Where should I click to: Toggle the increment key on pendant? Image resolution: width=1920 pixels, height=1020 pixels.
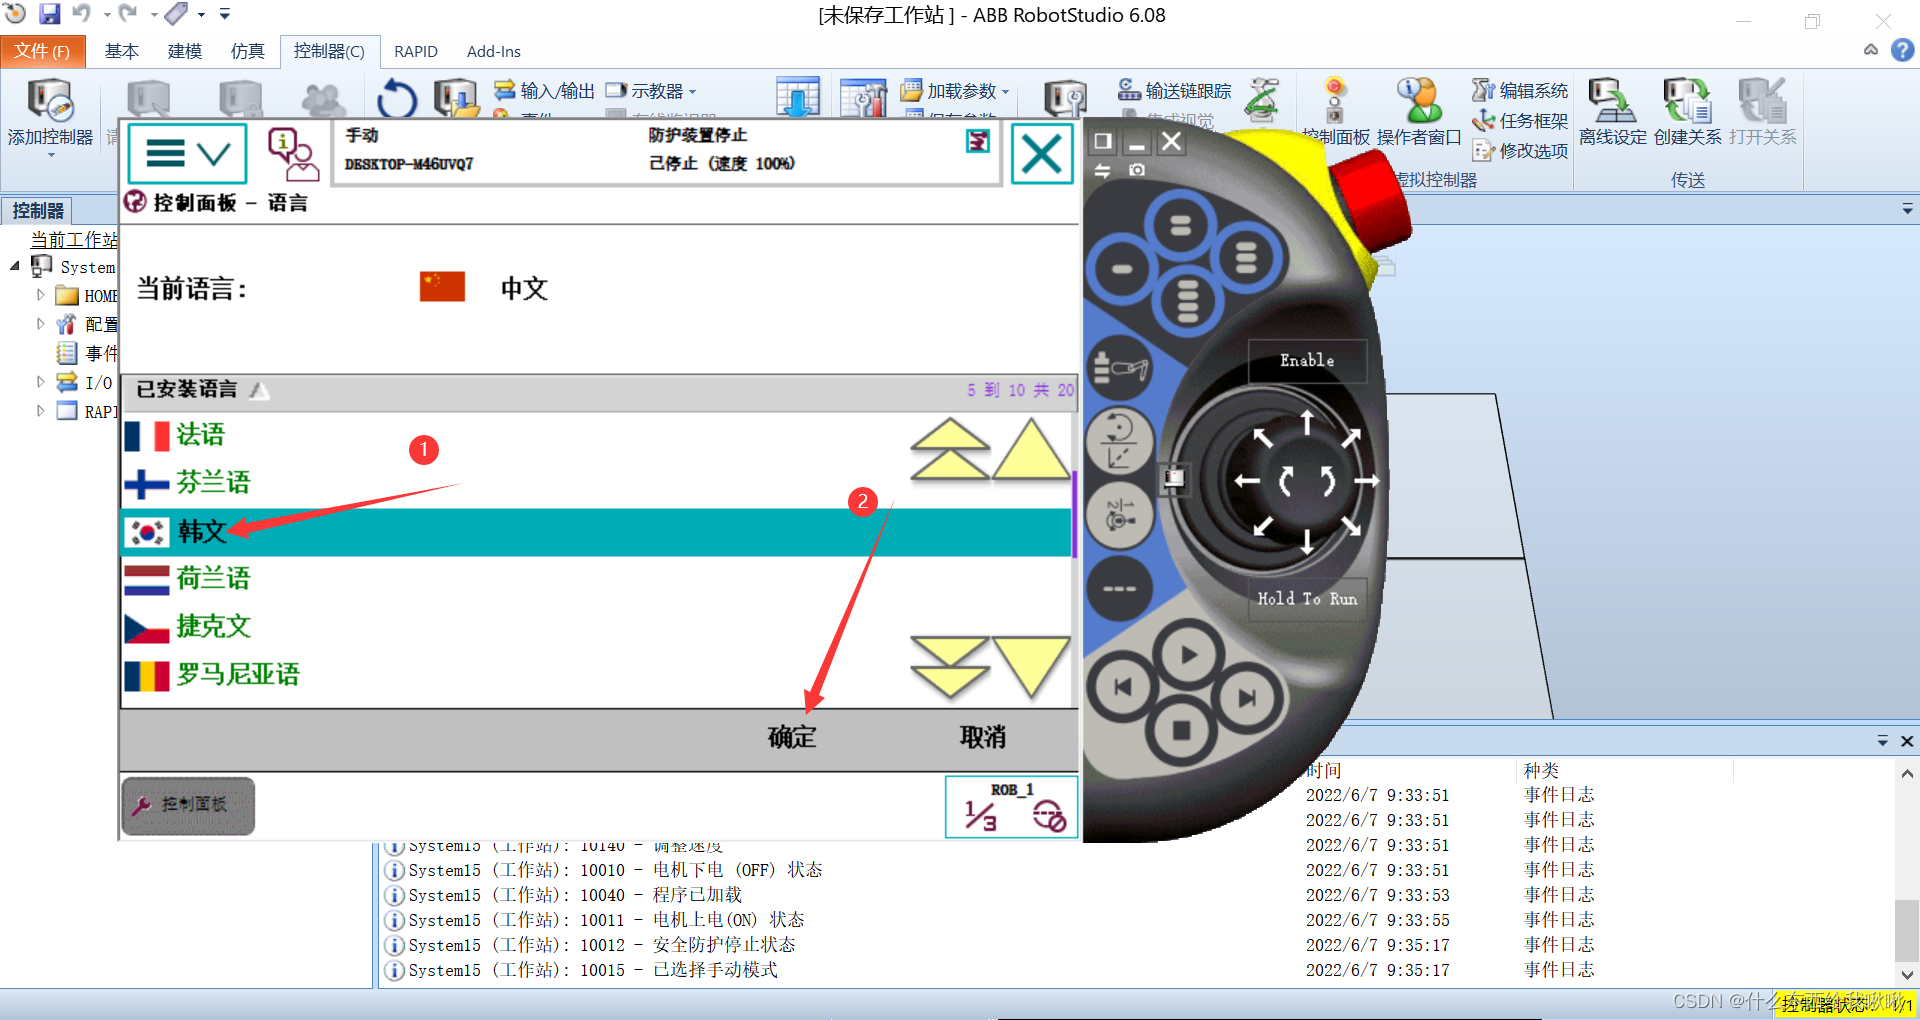pos(1119,588)
